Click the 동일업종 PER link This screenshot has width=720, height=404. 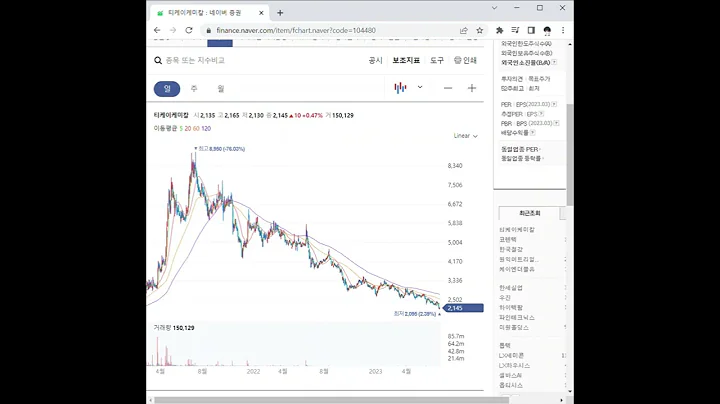click(x=520, y=149)
